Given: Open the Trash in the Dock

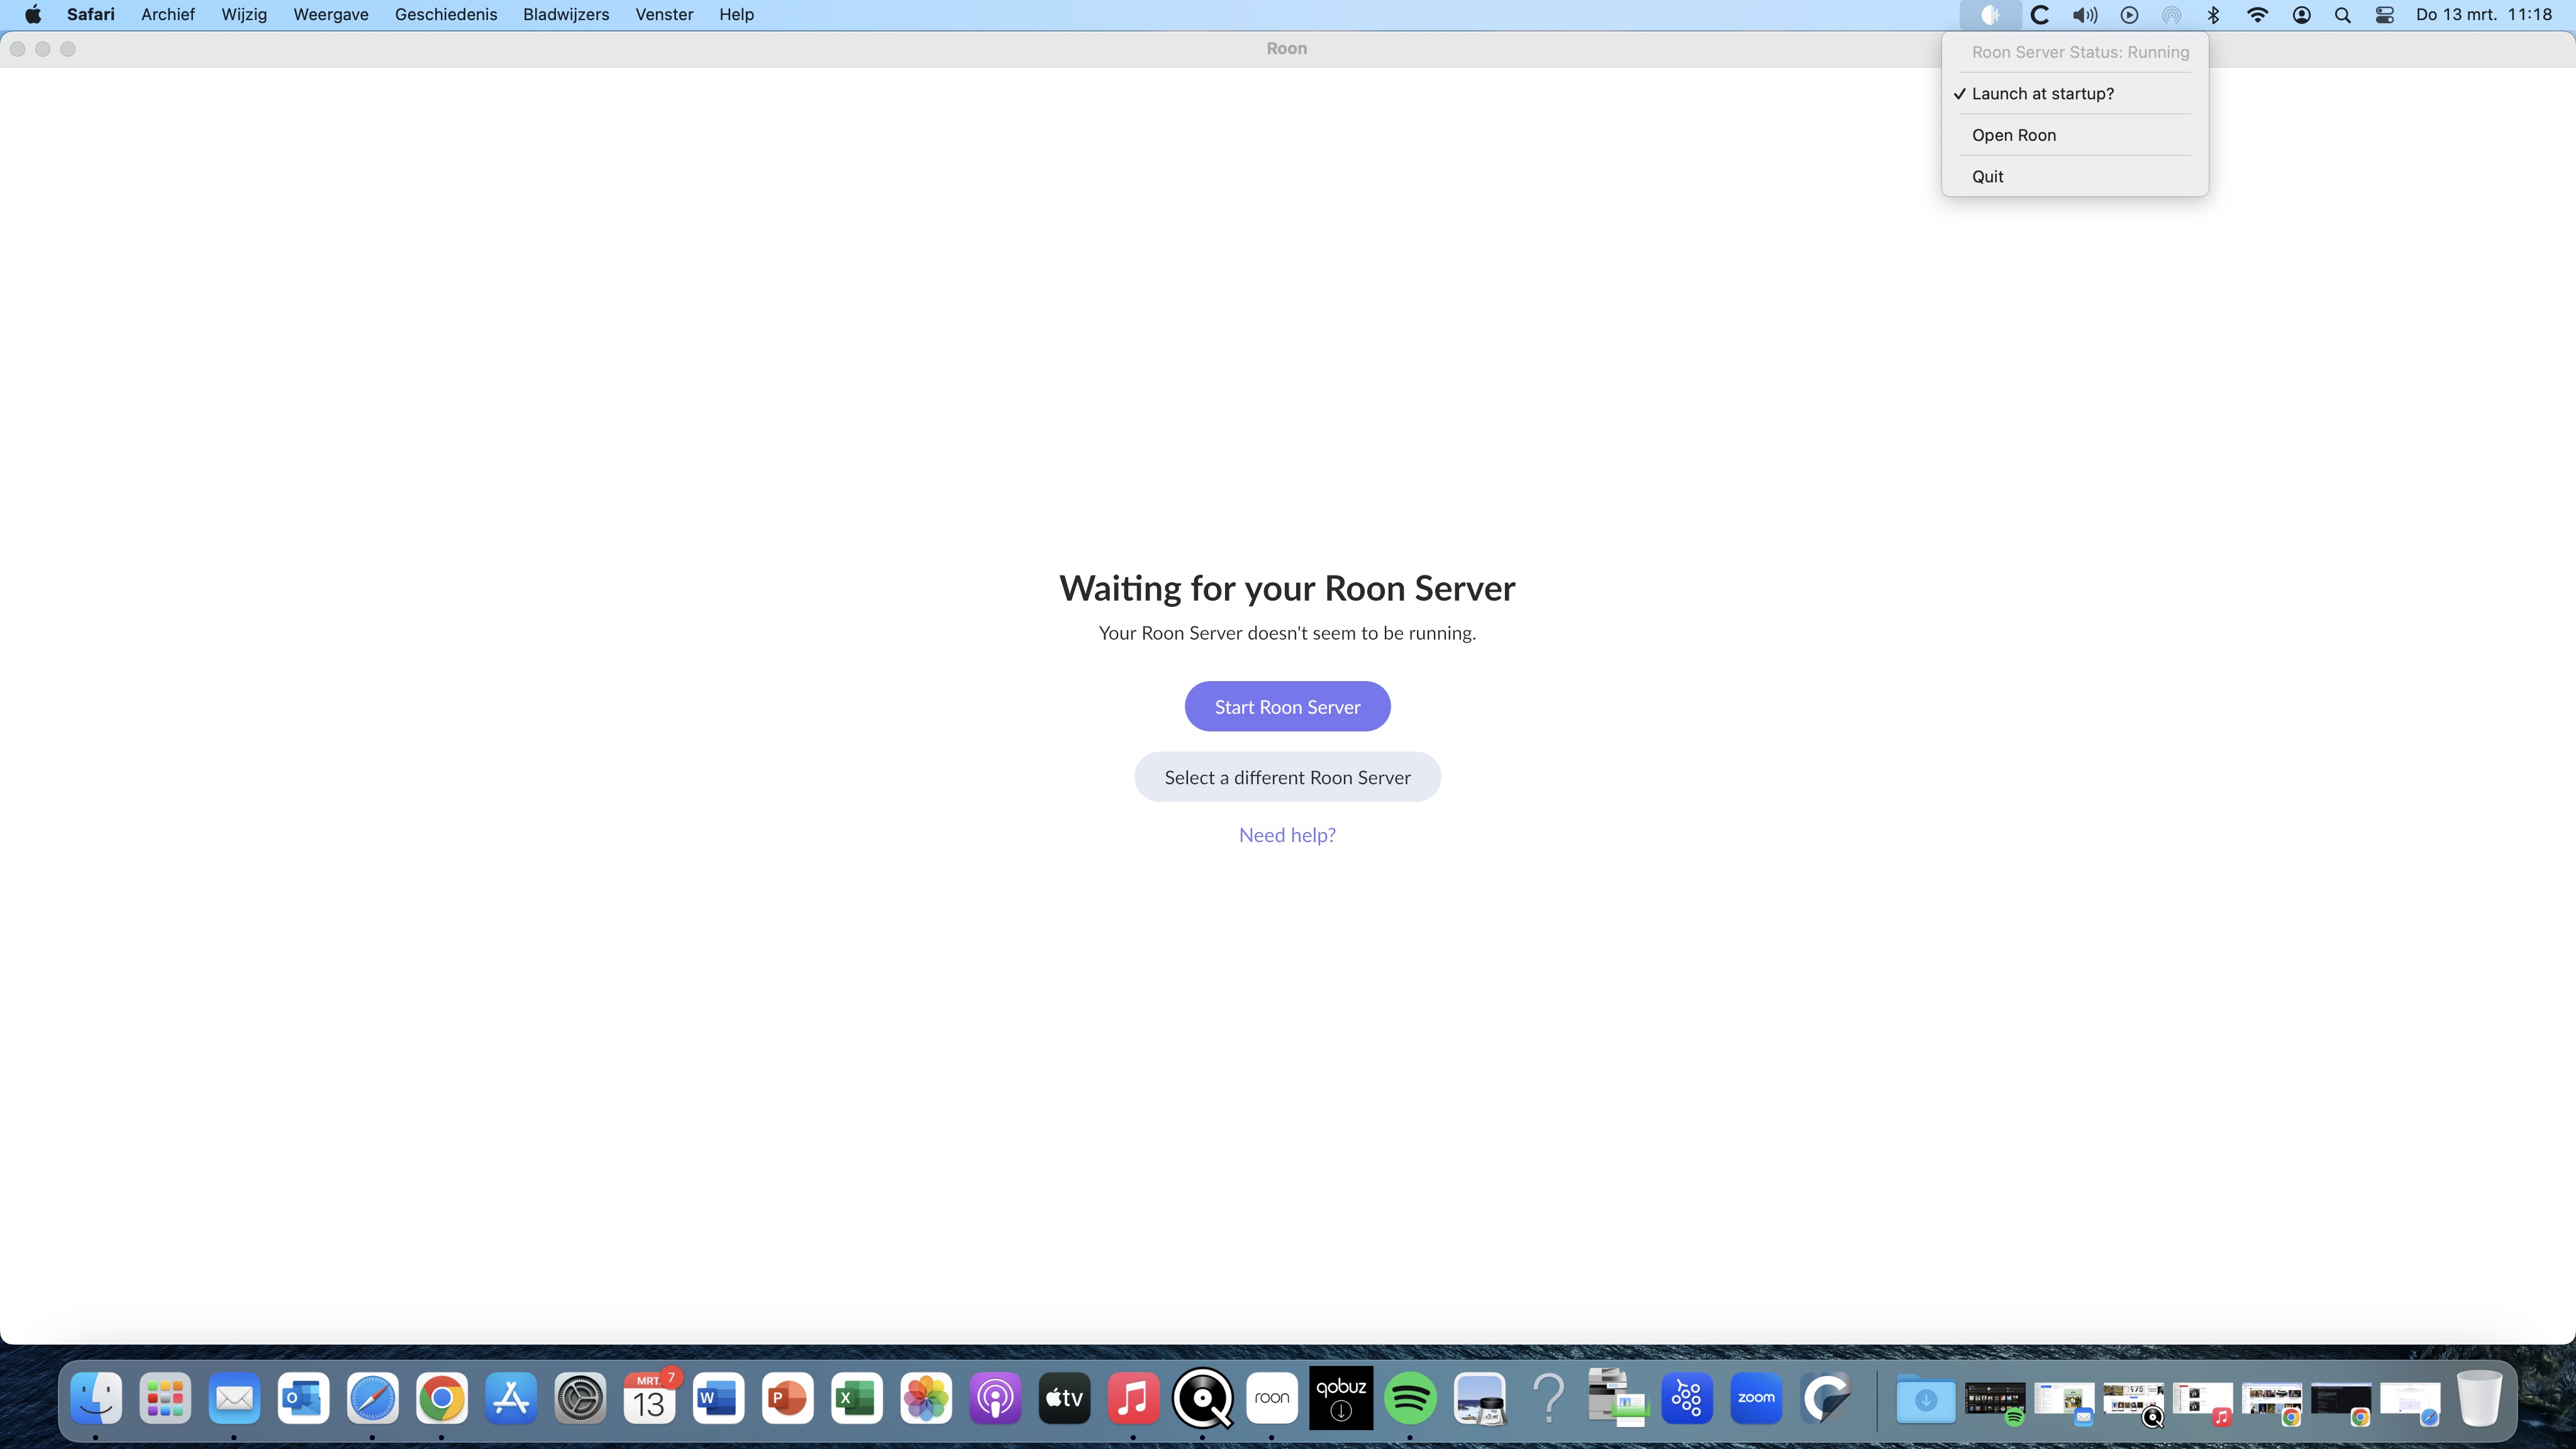Looking at the screenshot, I should 2479,1397.
